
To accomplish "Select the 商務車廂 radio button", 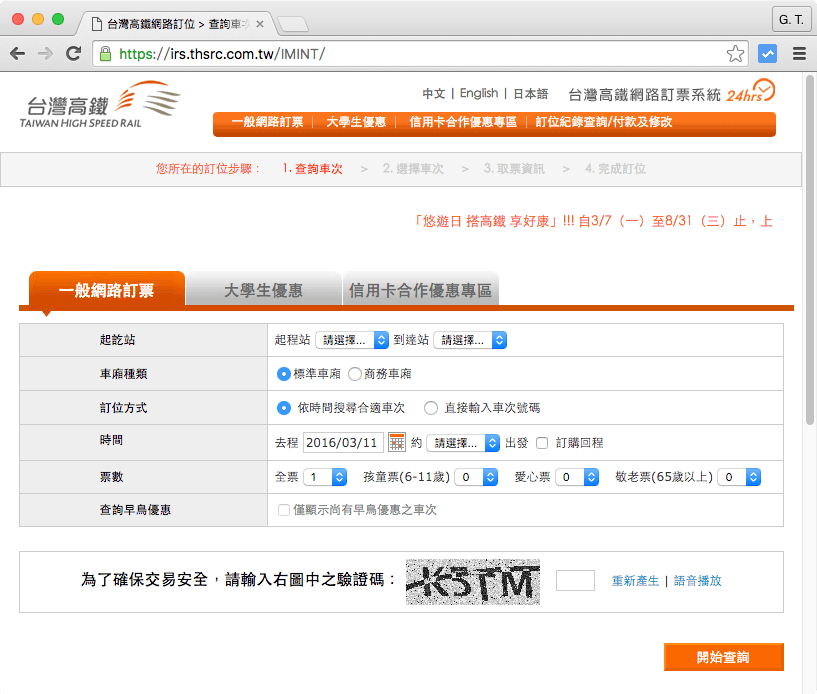I will click(x=355, y=374).
